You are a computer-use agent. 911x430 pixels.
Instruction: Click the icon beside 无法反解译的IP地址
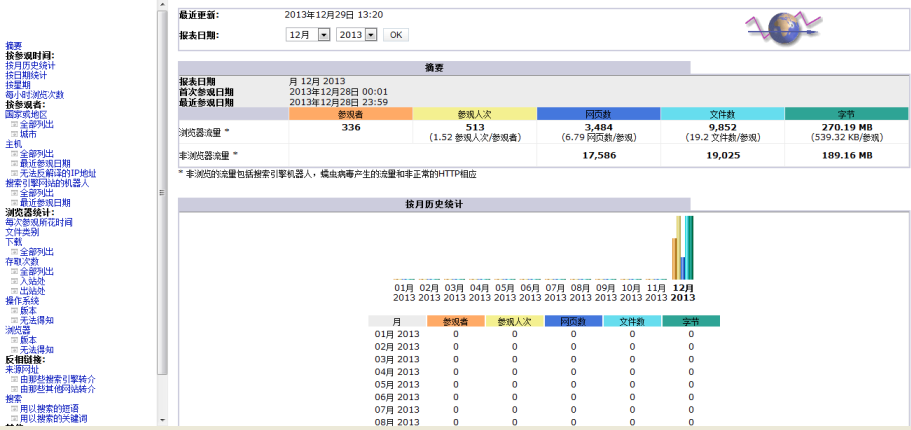point(14,173)
